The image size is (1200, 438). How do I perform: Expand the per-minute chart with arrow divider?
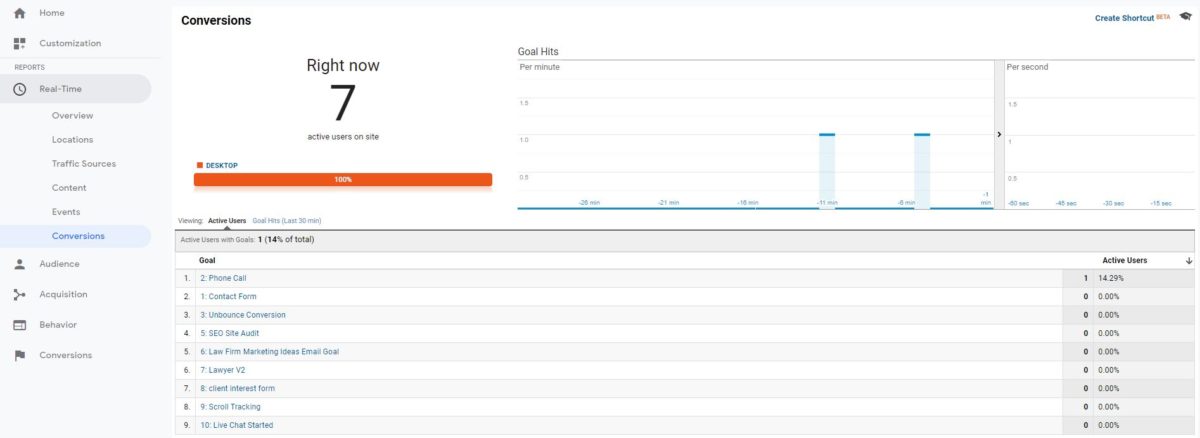[999, 133]
